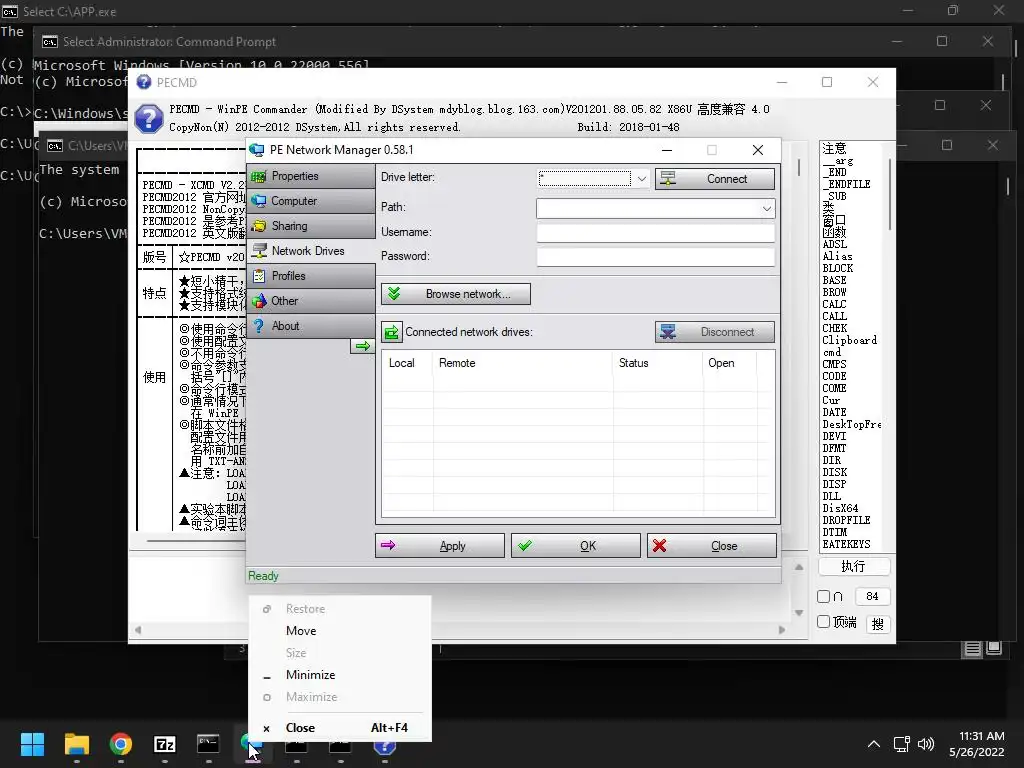The height and width of the screenshot is (768, 1024).
Task: Switch to the Computer tab
Action: tap(311, 201)
